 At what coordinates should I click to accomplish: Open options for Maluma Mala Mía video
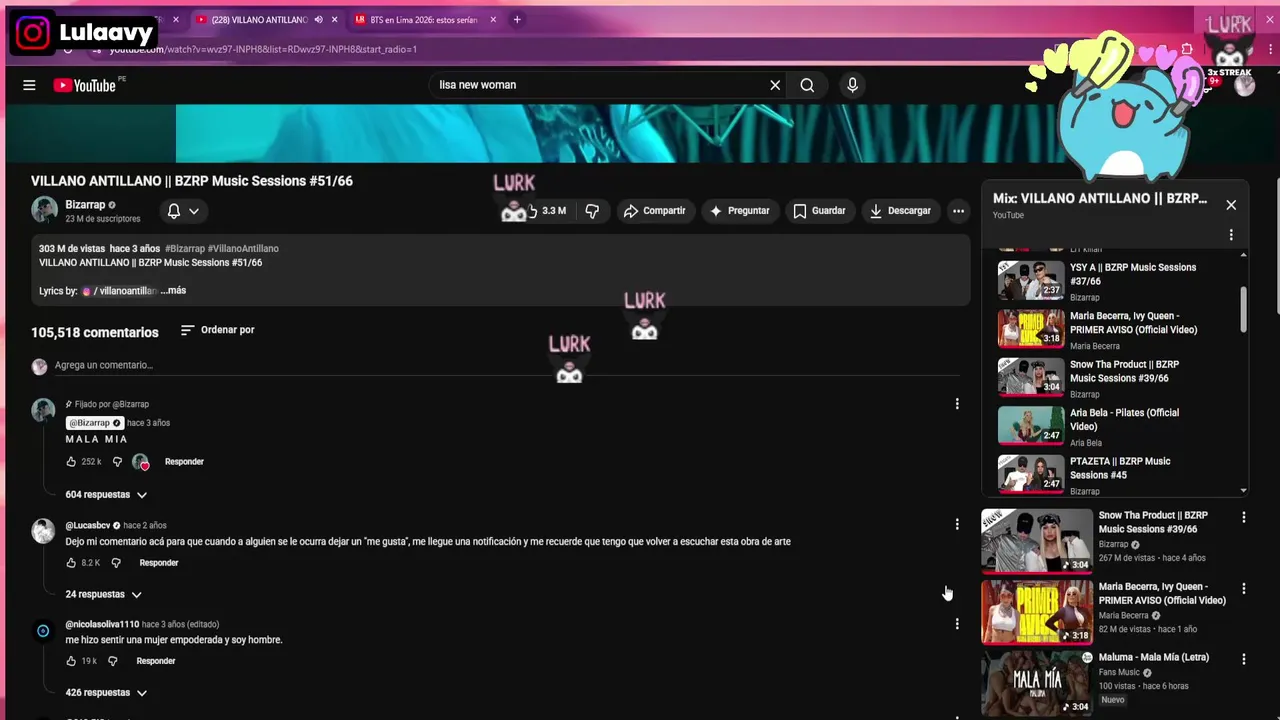(1244, 660)
